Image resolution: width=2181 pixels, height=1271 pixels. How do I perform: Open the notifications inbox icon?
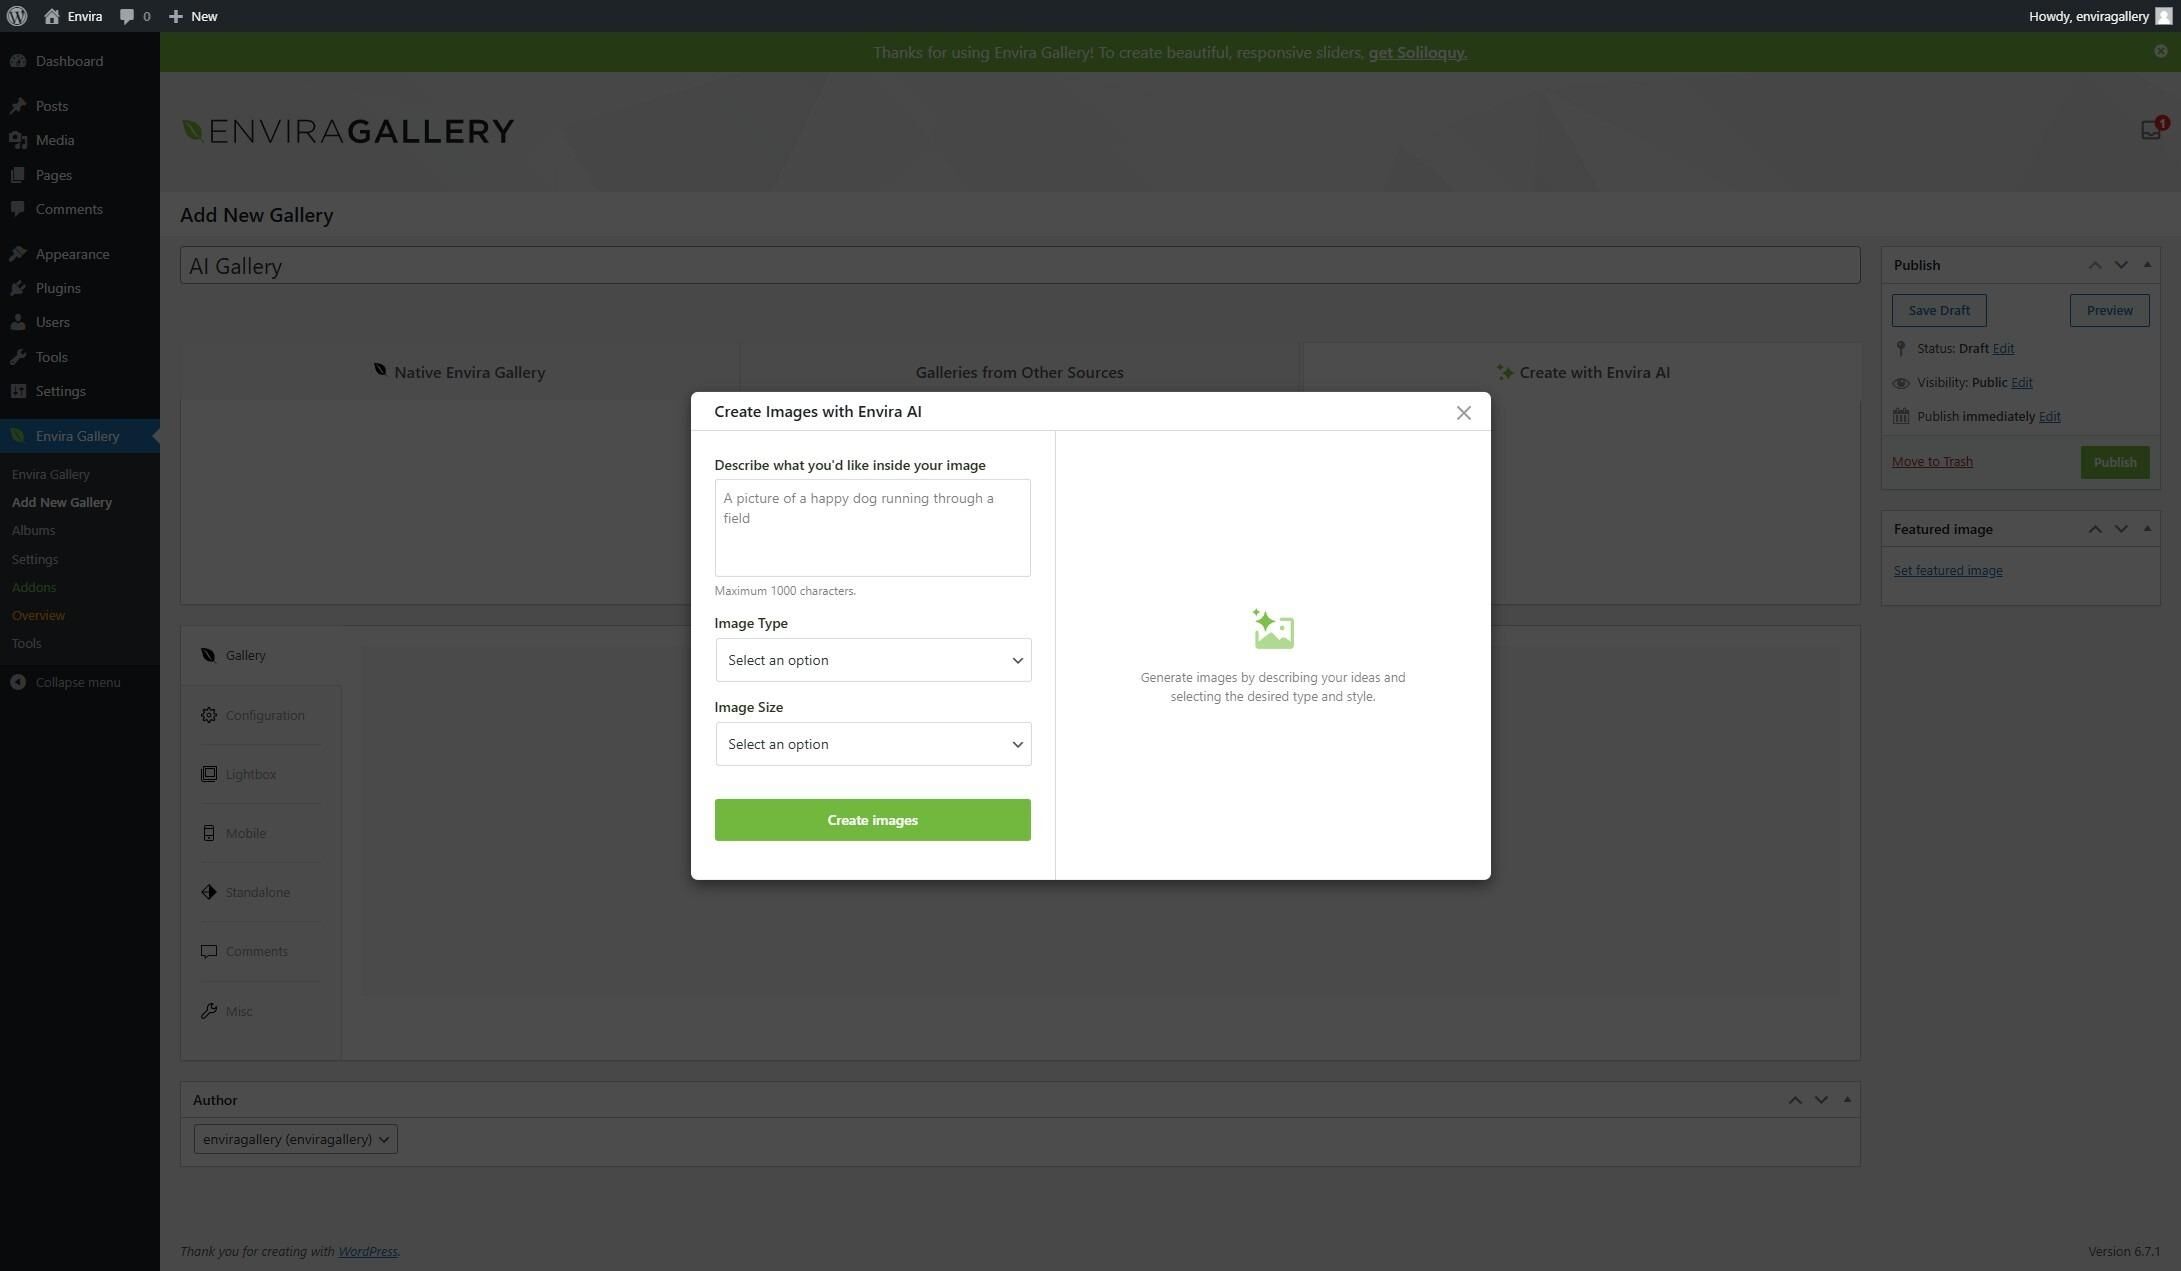click(2150, 130)
